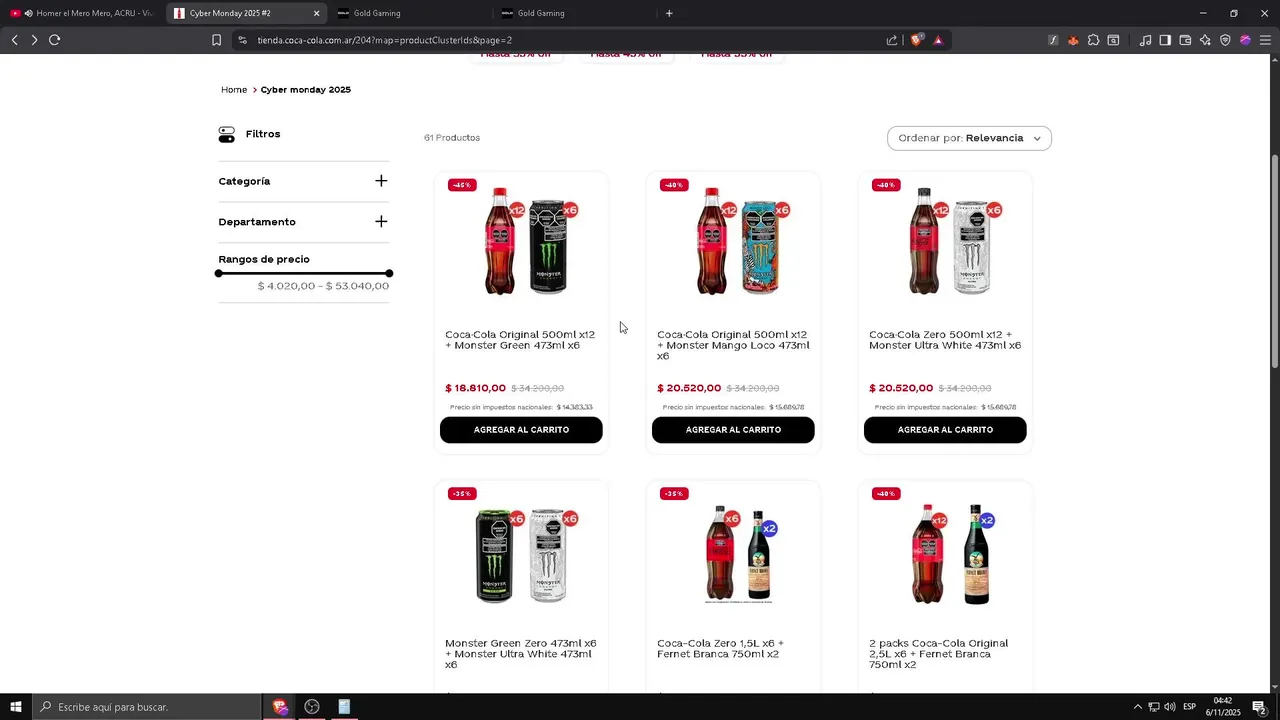Open the Brave Shields lion icon
This screenshot has height=720, width=1280.
tap(916, 40)
